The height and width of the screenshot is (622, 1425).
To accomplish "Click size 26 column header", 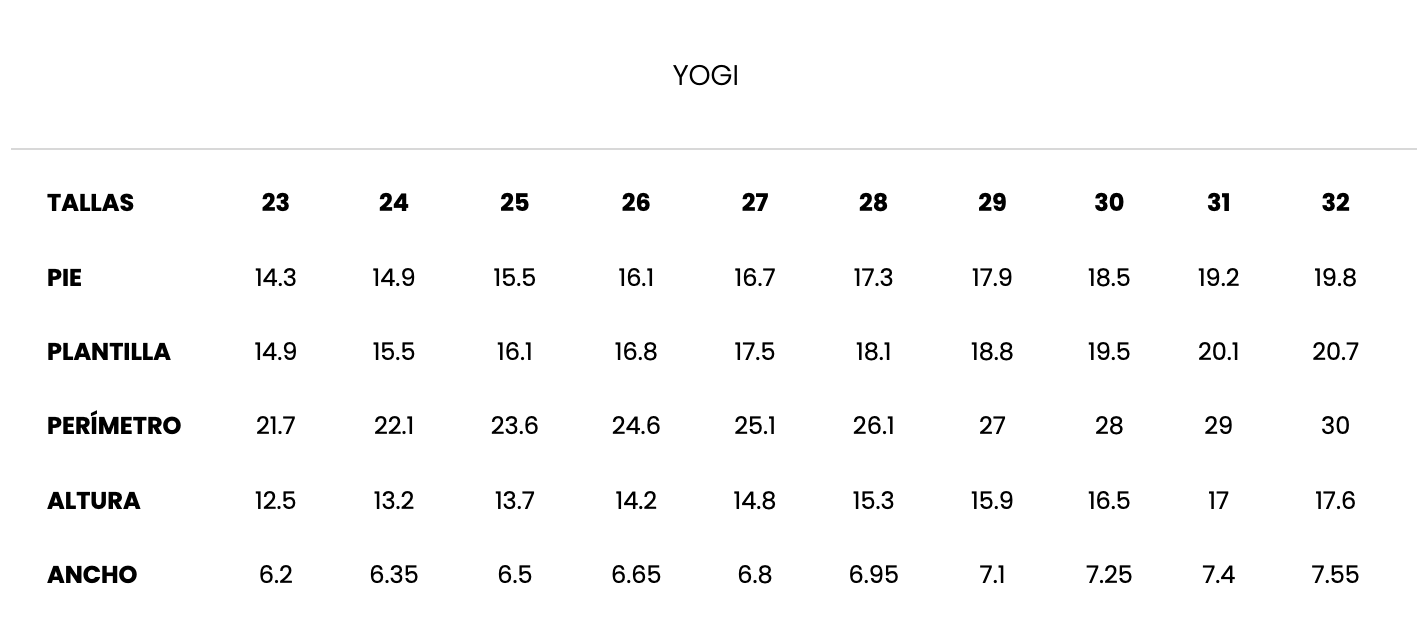I will coord(635,203).
